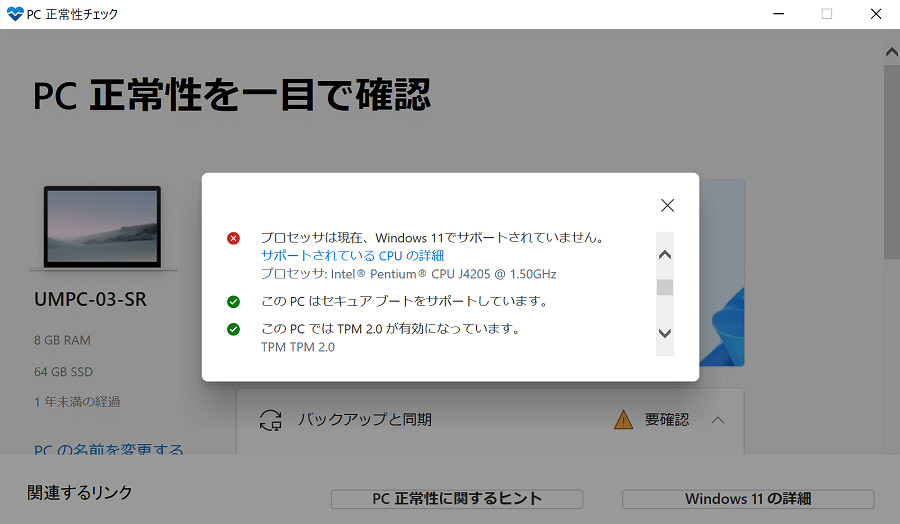Screen dimensions: 900x524
Task: Click the 要確認 warning triangle icon
Action: pyautogui.click(x=623, y=420)
